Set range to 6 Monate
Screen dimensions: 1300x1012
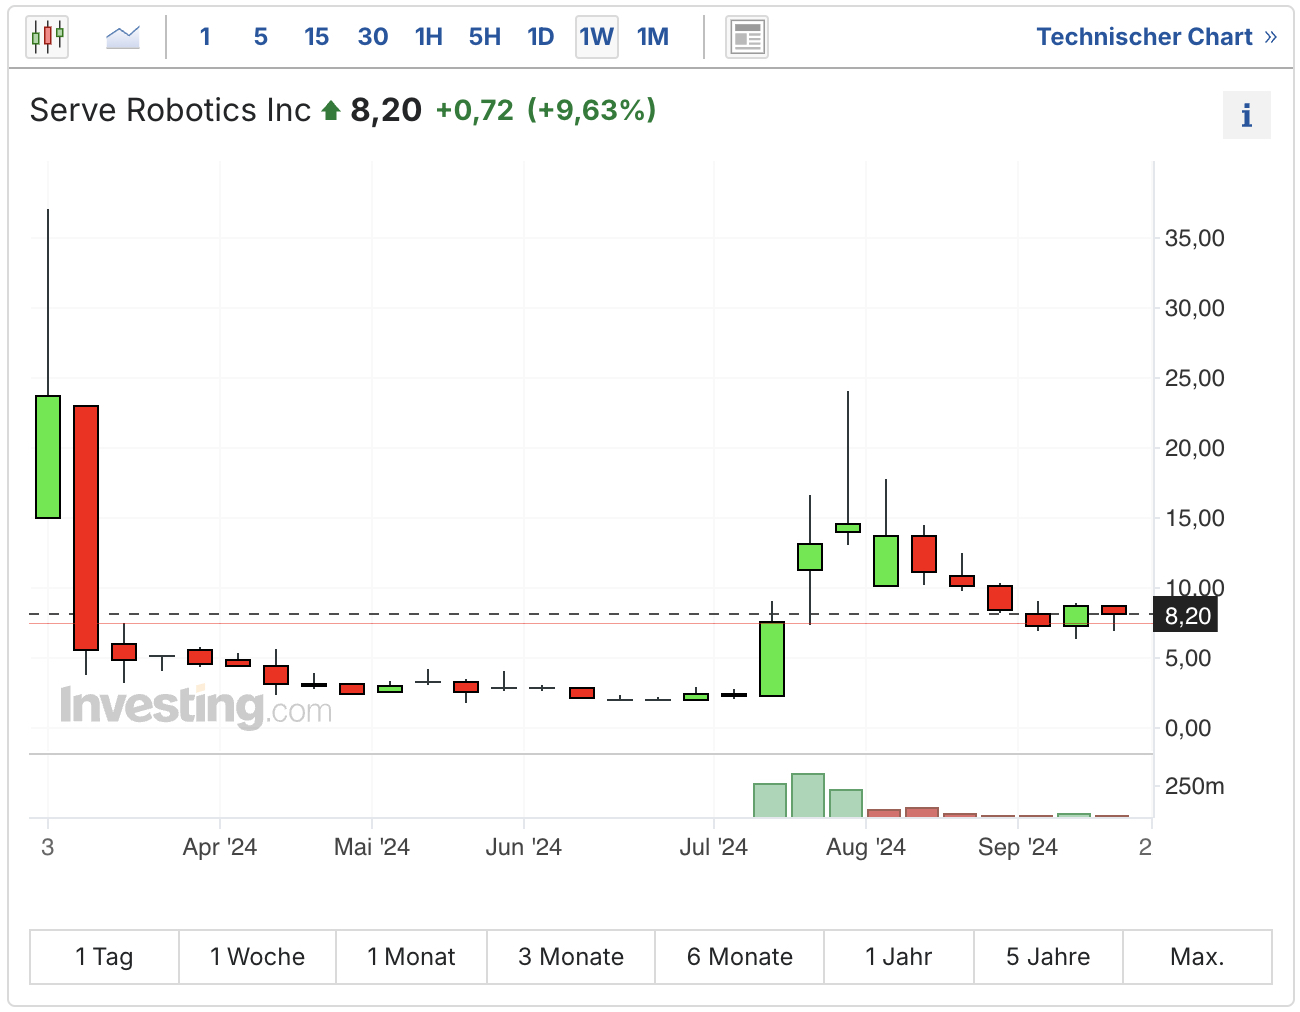740,957
